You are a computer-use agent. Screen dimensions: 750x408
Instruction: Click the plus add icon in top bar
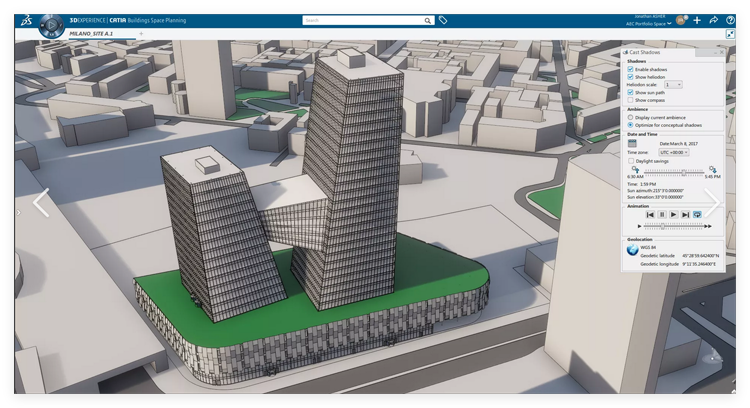(x=697, y=20)
